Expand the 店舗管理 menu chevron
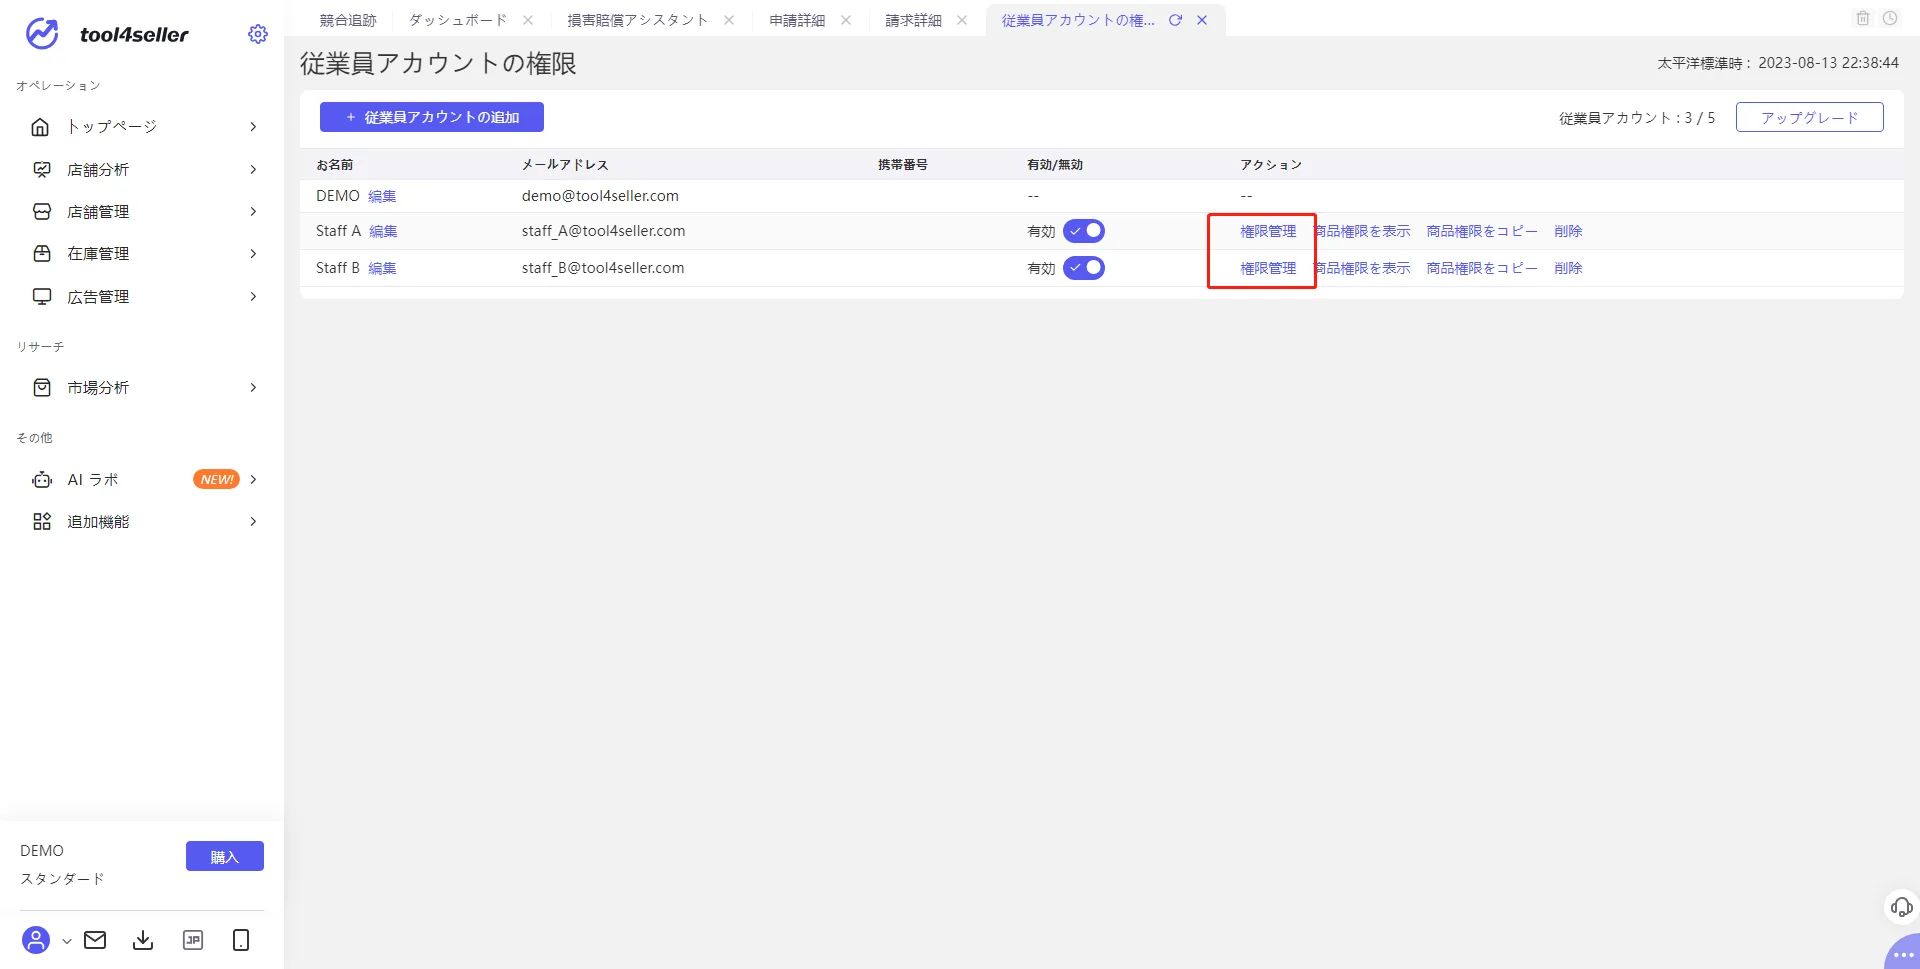Screen dimensions: 1920x969 pyautogui.click(x=253, y=212)
